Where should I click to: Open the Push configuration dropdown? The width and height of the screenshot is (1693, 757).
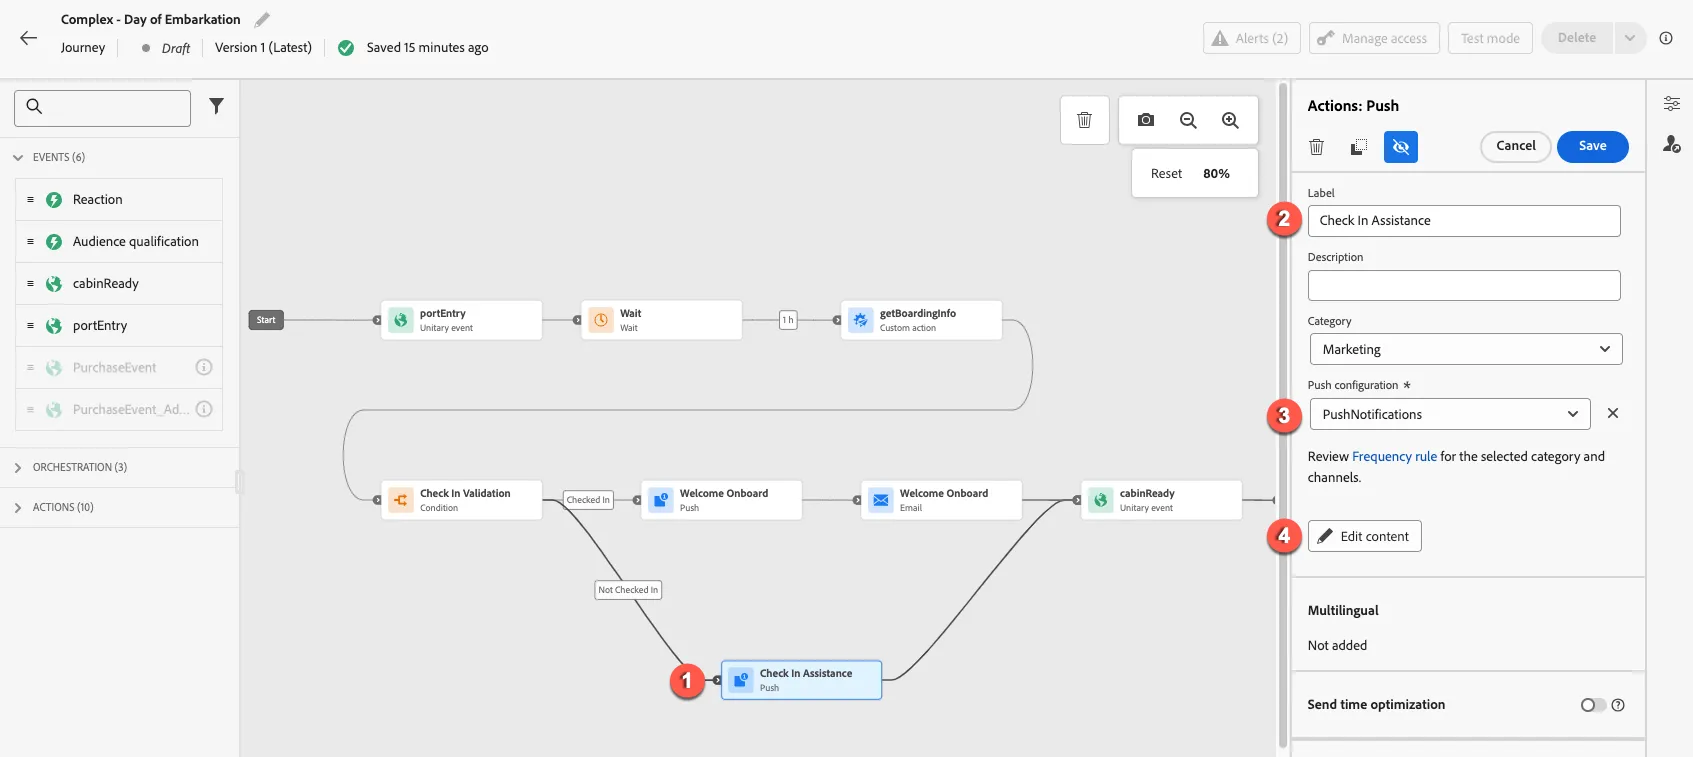[x=1450, y=414]
